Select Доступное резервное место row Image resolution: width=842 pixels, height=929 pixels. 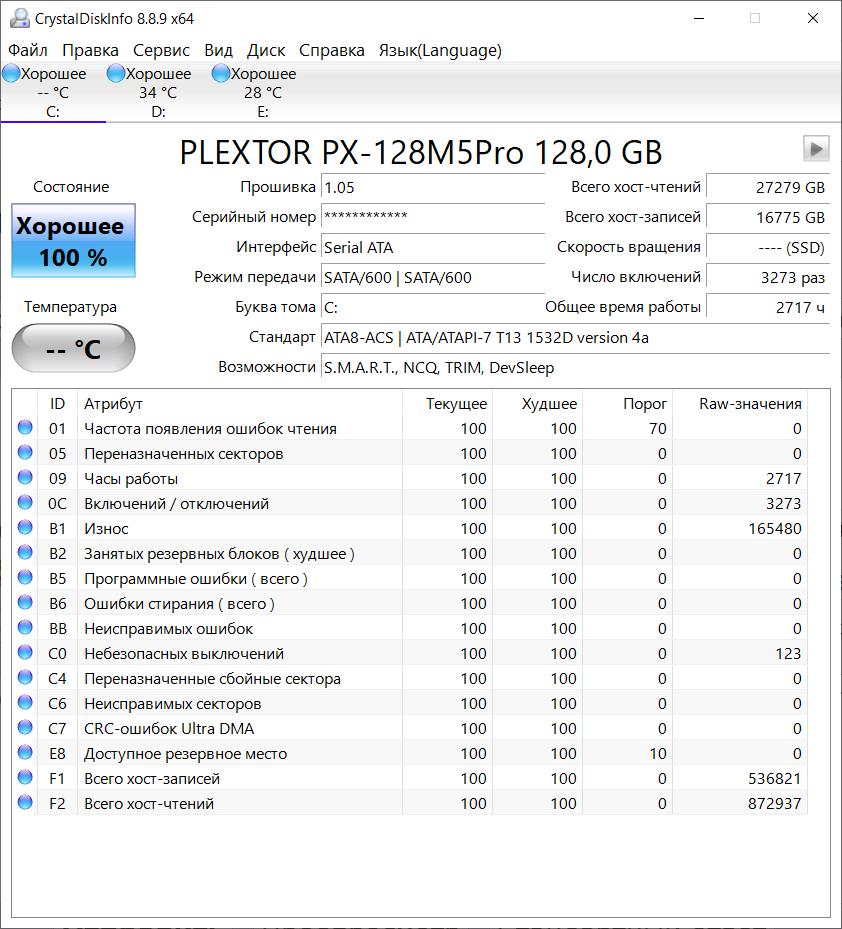tap(409, 753)
